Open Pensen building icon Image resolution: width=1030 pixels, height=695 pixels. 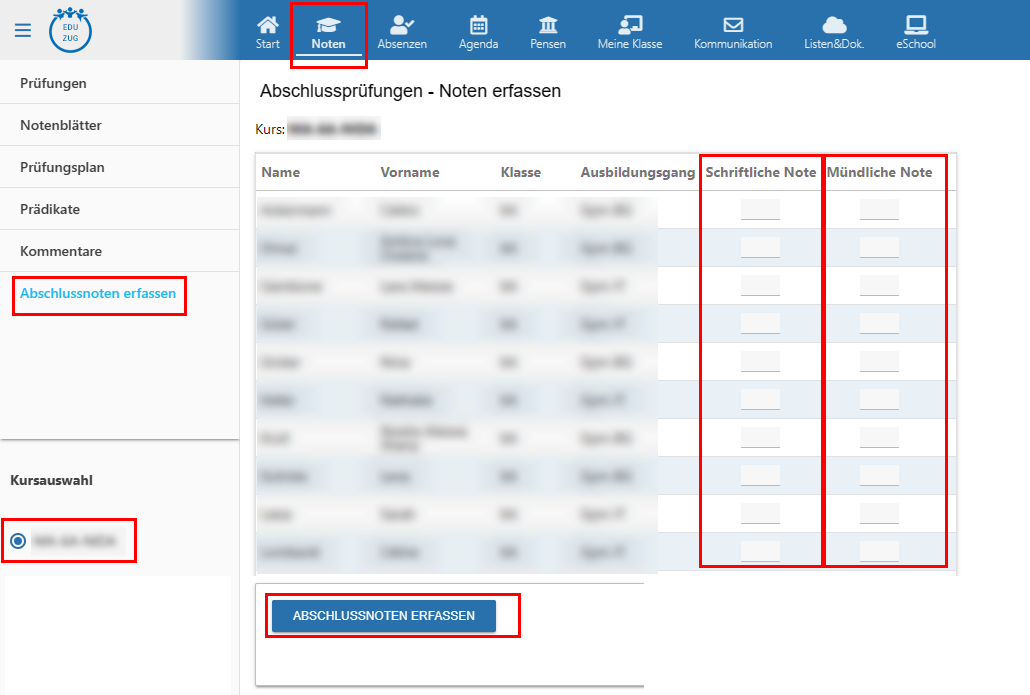click(x=548, y=25)
